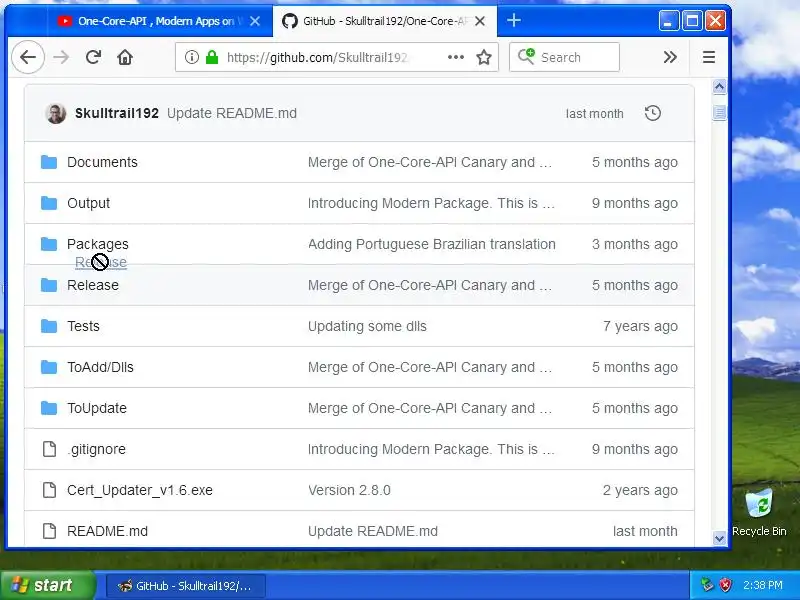The width and height of the screenshot is (800, 600).
Task: Open the README.md file
Action: [107, 531]
